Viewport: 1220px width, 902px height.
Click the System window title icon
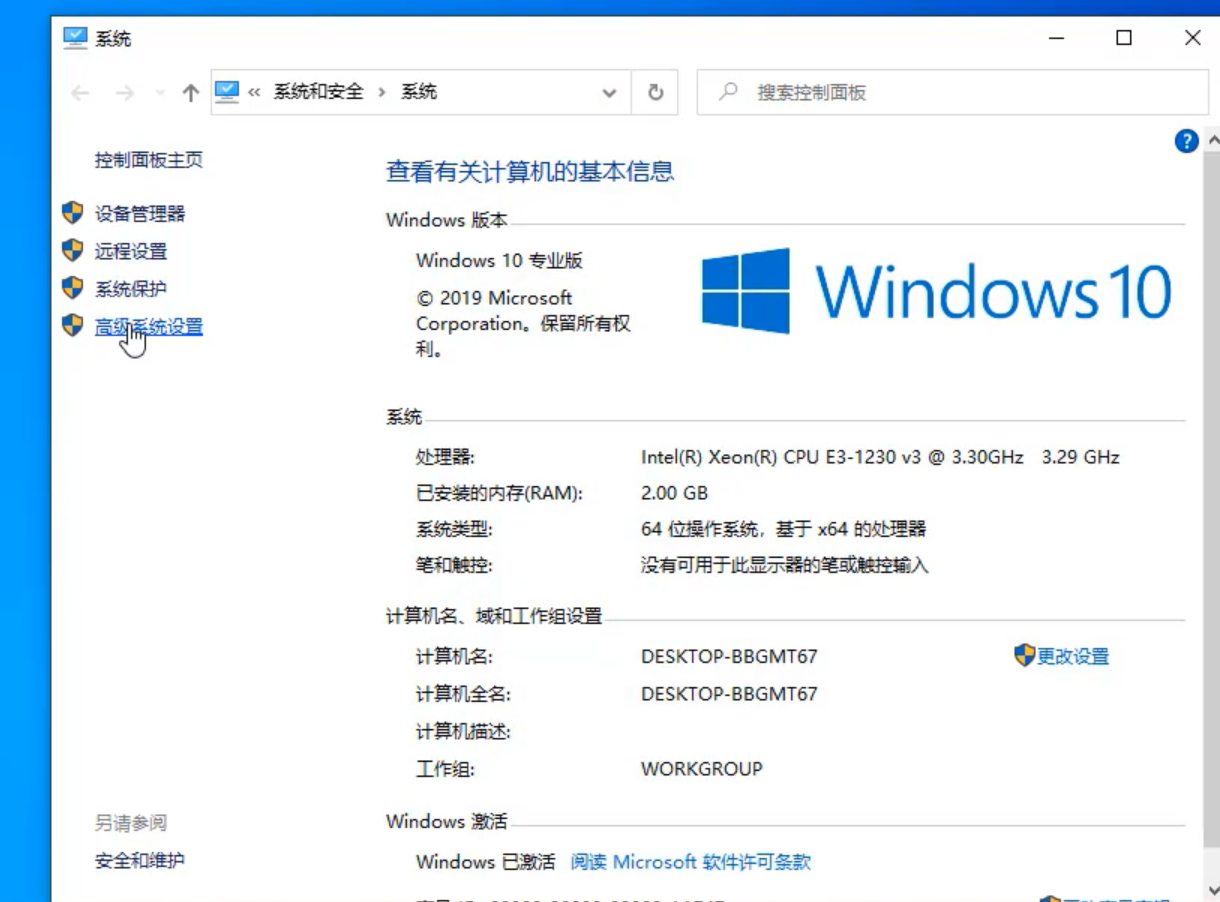[75, 38]
